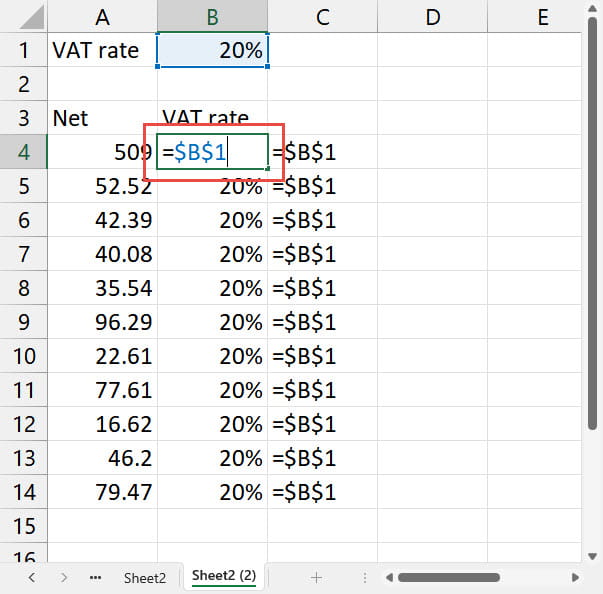Click the scrollbar left arrow
This screenshot has width=603, height=594.
387,577
